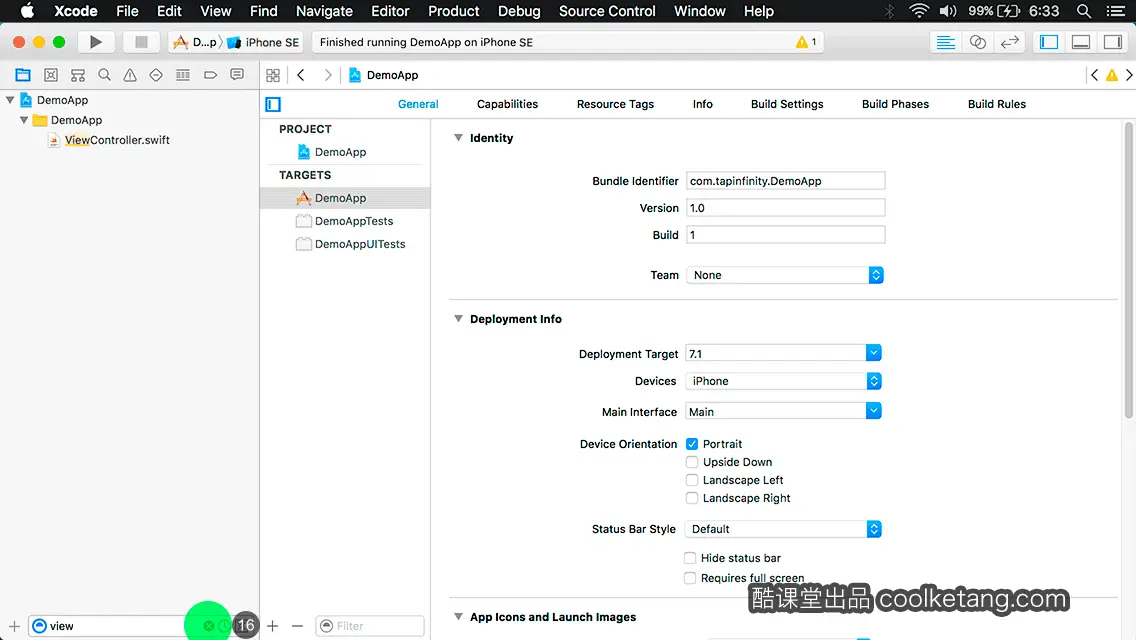Go back in editor history
Viewport: 1136px width, 640px height.
click(x=301, y=75)
